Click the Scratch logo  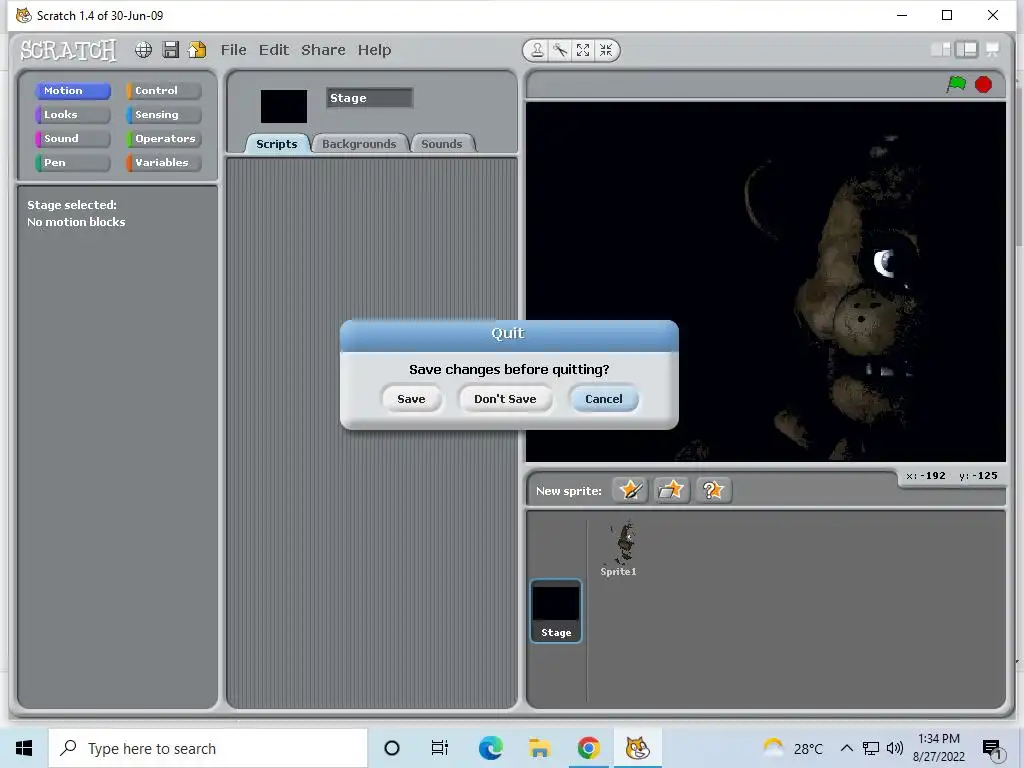coord(68,50)
